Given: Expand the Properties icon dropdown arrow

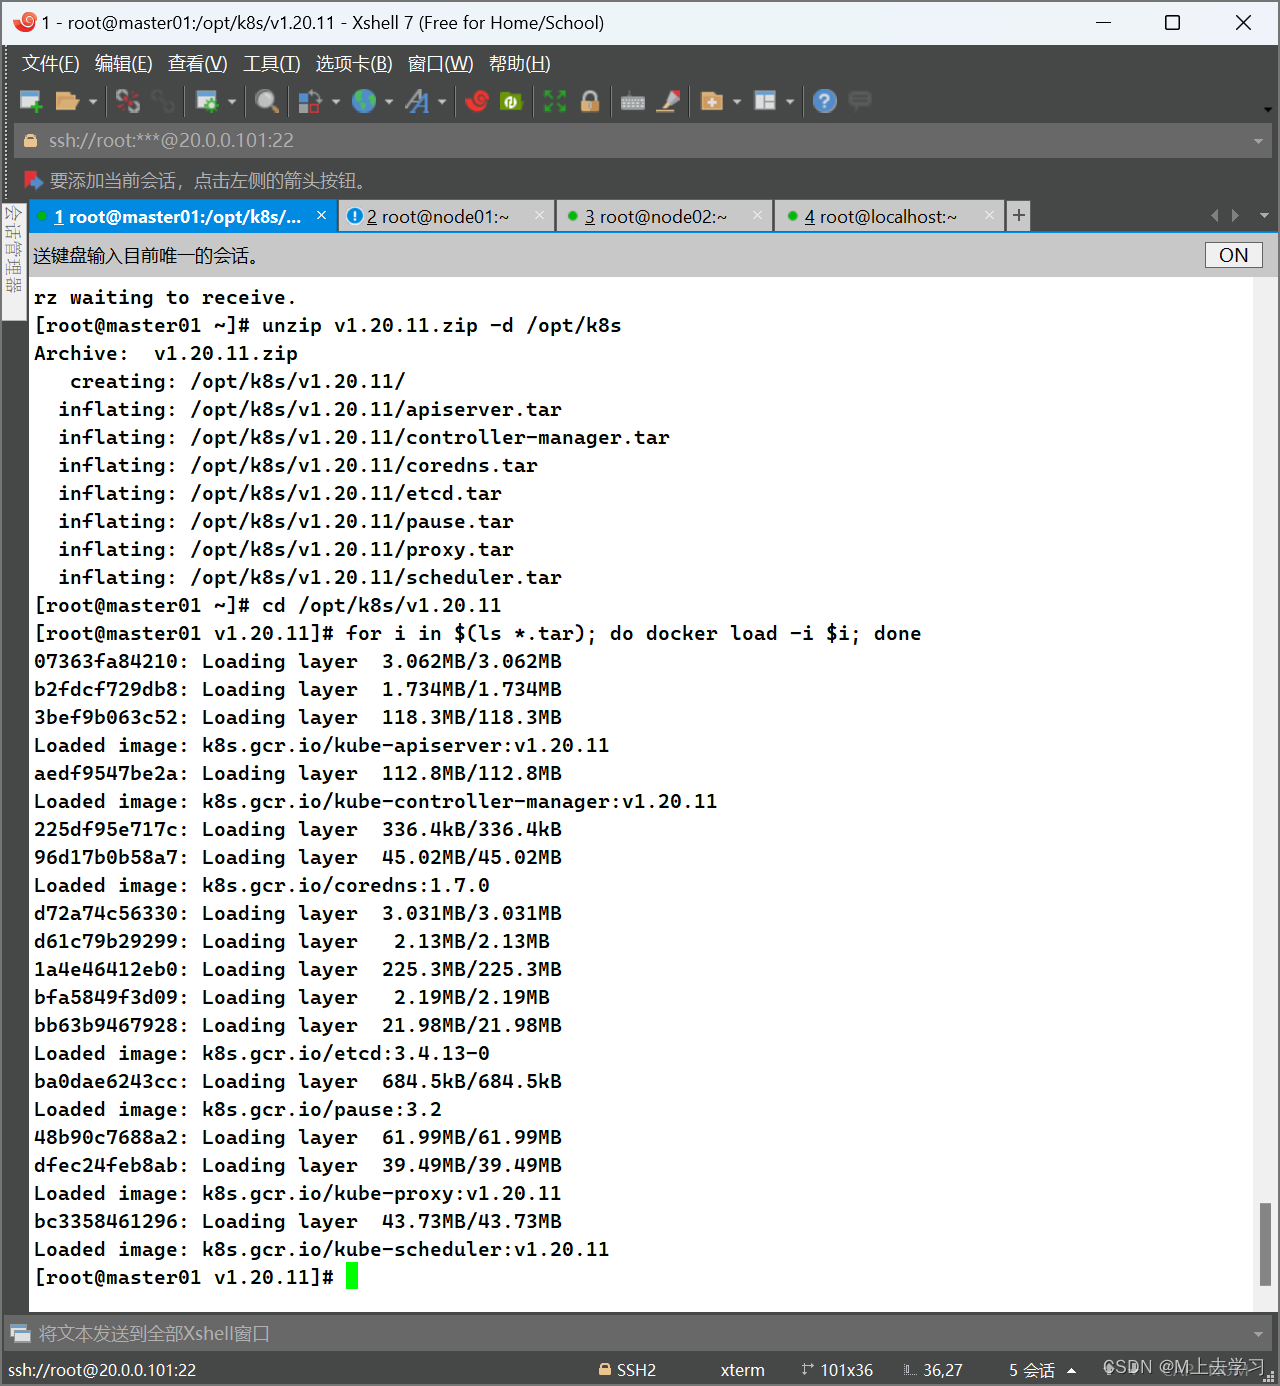Looking at the screenshot, I should (x=232, y=101).
